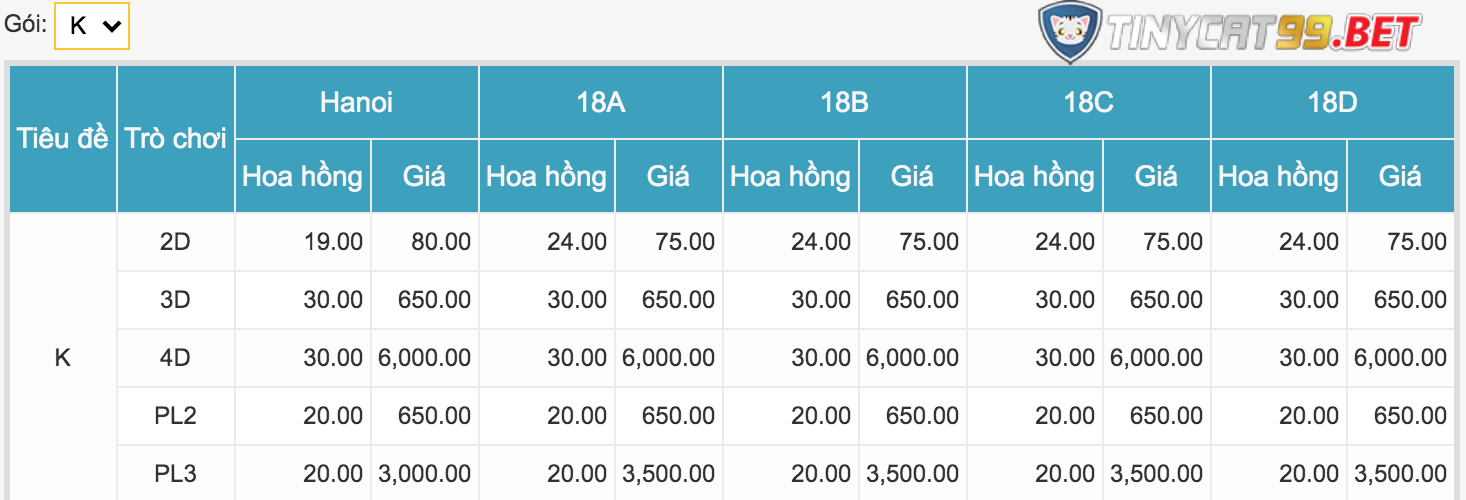Click Hanoi 2D price 80.00 cell
Screen dimensions: 1466x500
(424, 241)
